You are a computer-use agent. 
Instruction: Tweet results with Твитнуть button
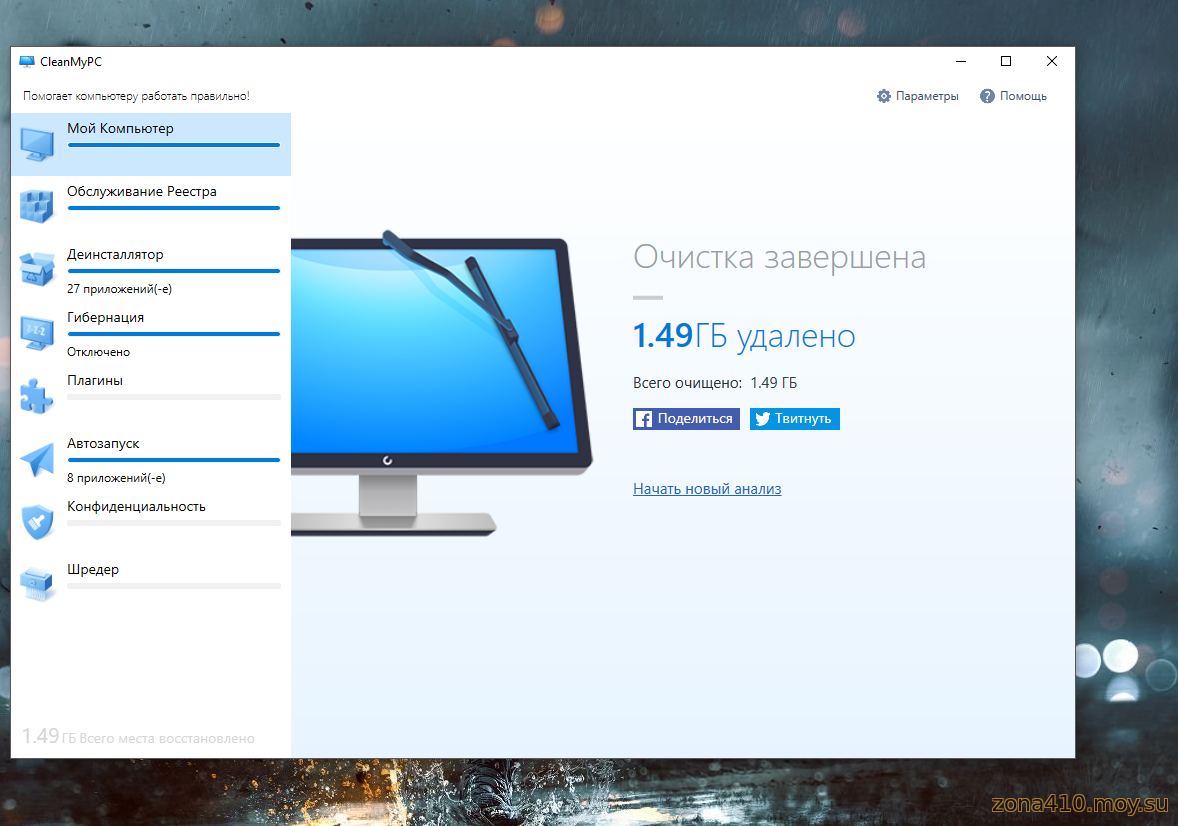[x=795, y=419]
